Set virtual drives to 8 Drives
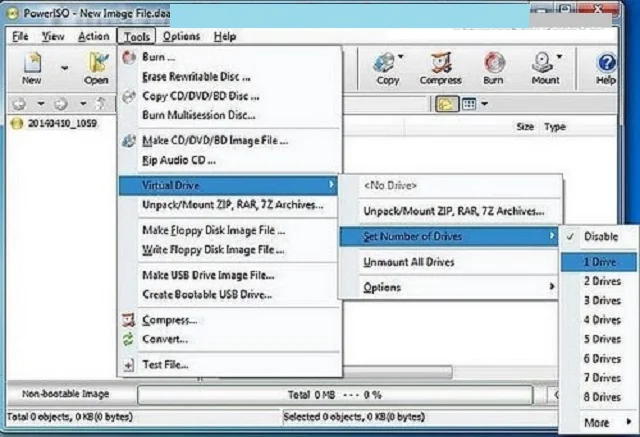This screenshot has width=640, height=437. [598, 397]
